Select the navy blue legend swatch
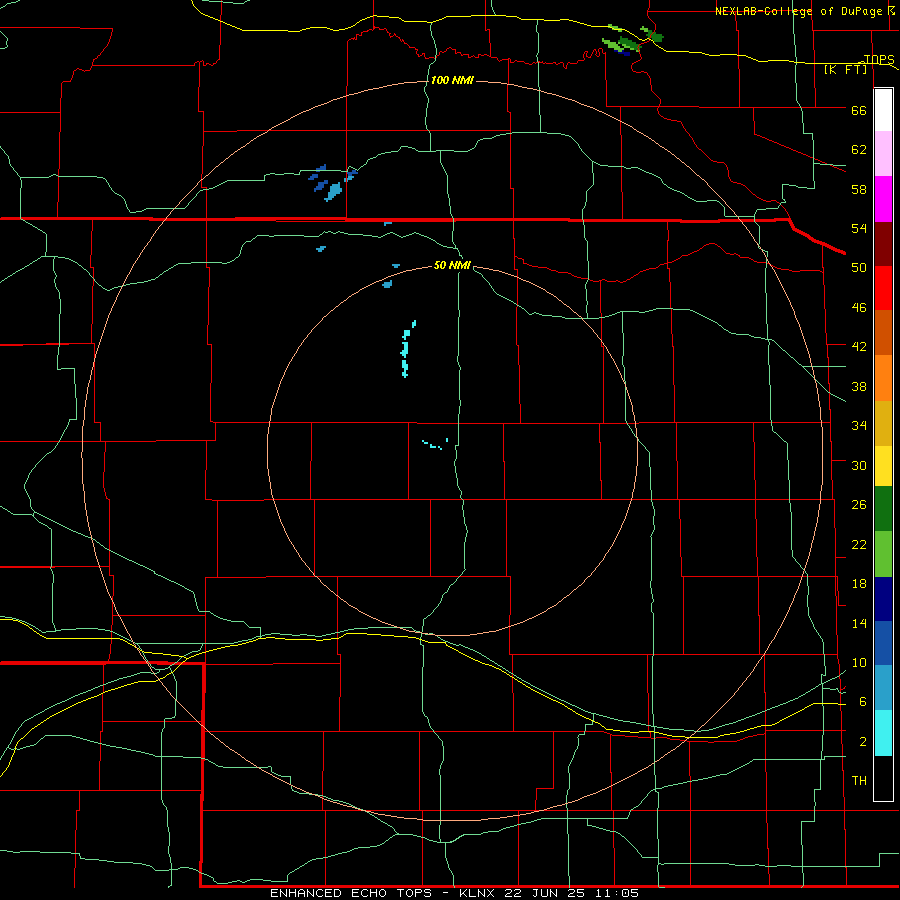The image size is (900, 900). [x=883, y=599]
